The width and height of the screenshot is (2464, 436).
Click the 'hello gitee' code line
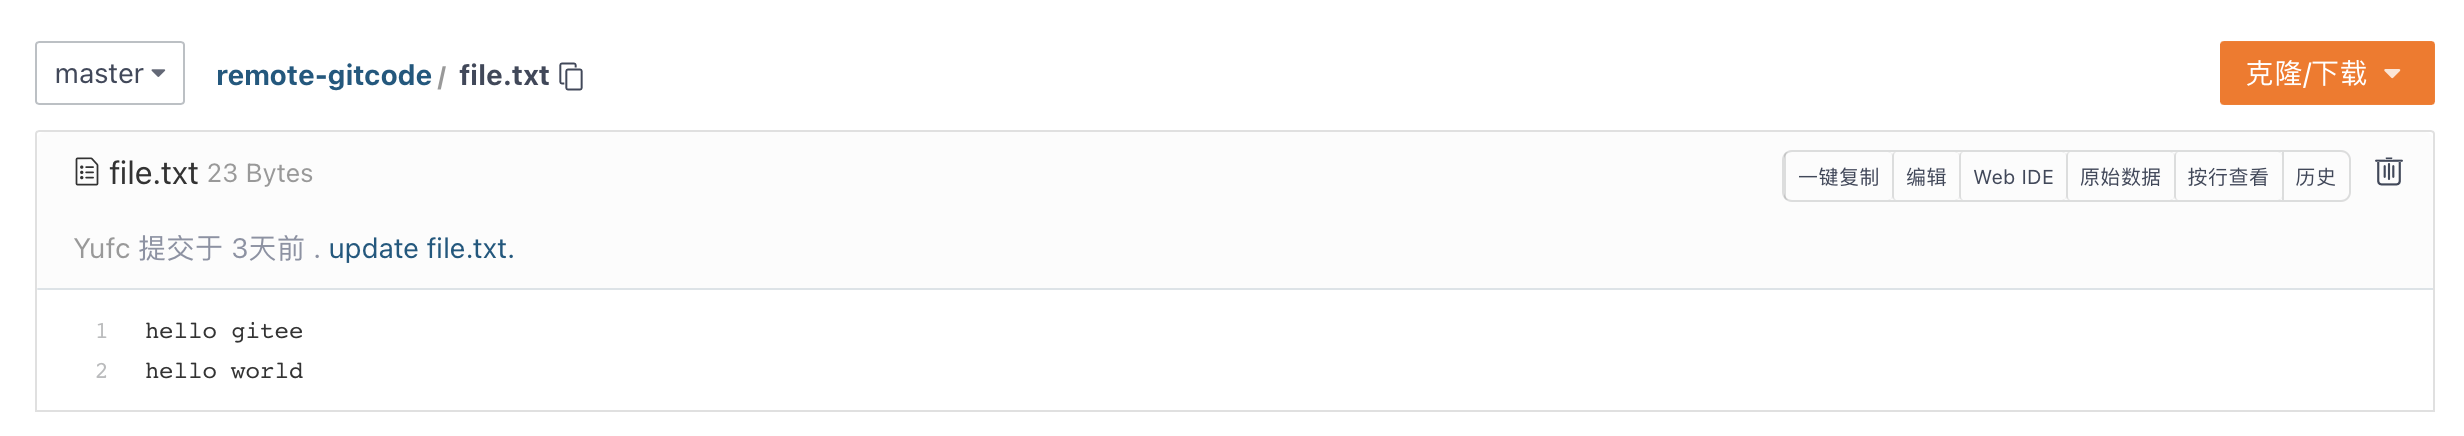point(224,331)
